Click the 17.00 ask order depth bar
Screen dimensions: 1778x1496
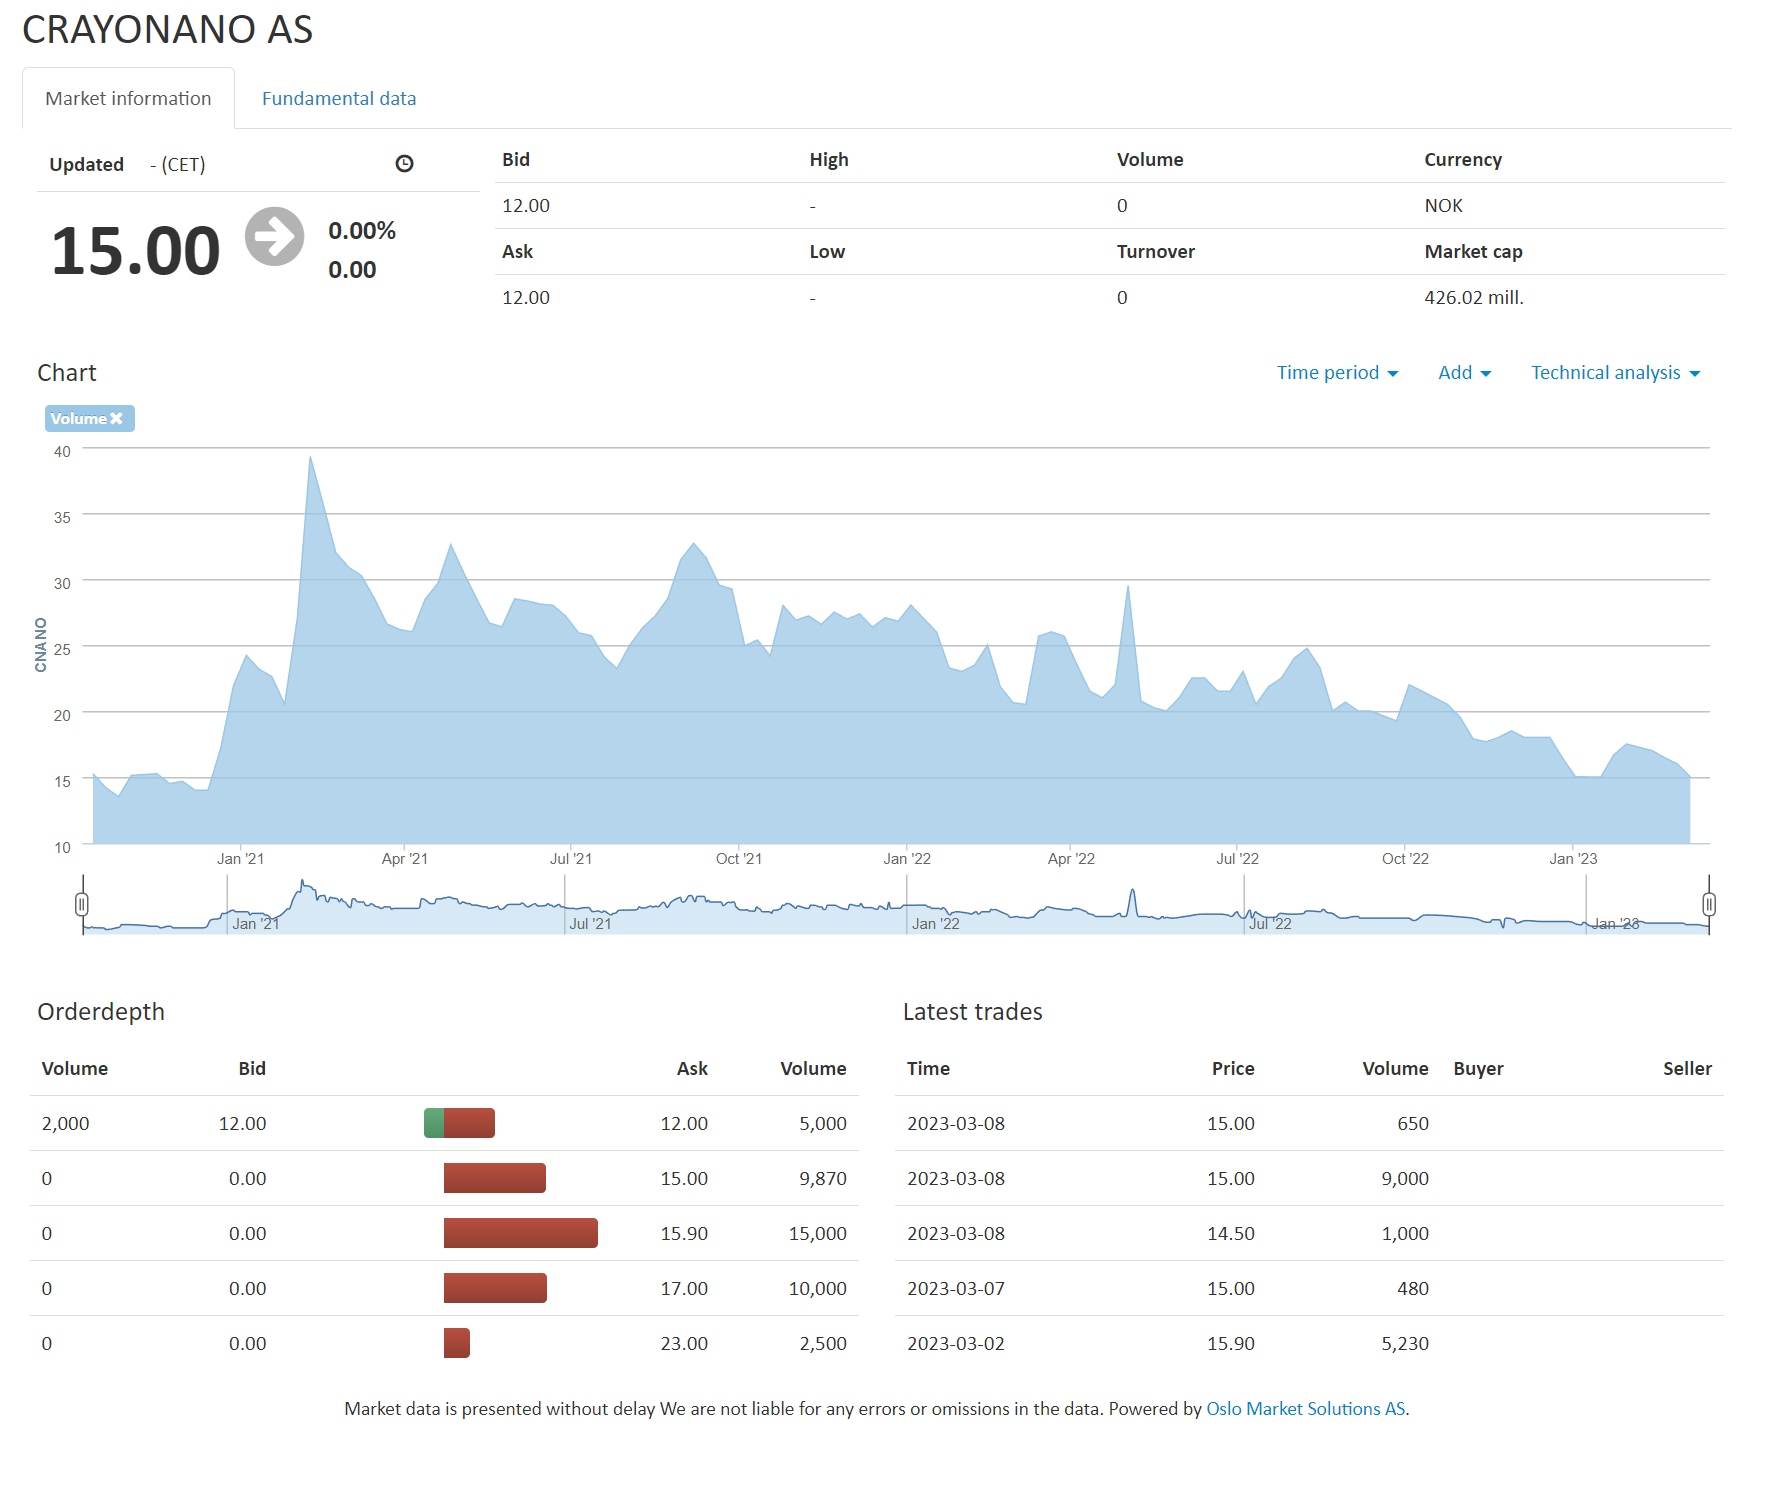pyautogui.click(x=495, y=1288)
